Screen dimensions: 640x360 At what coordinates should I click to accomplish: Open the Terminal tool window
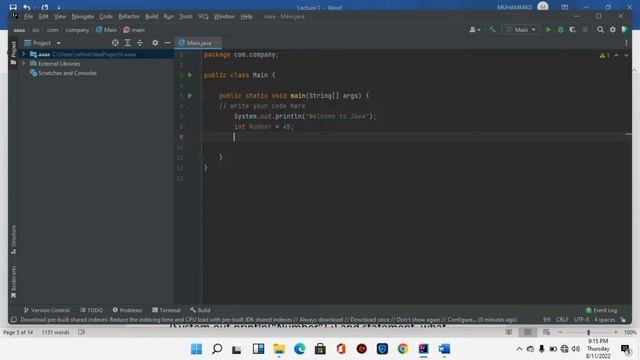166,310
